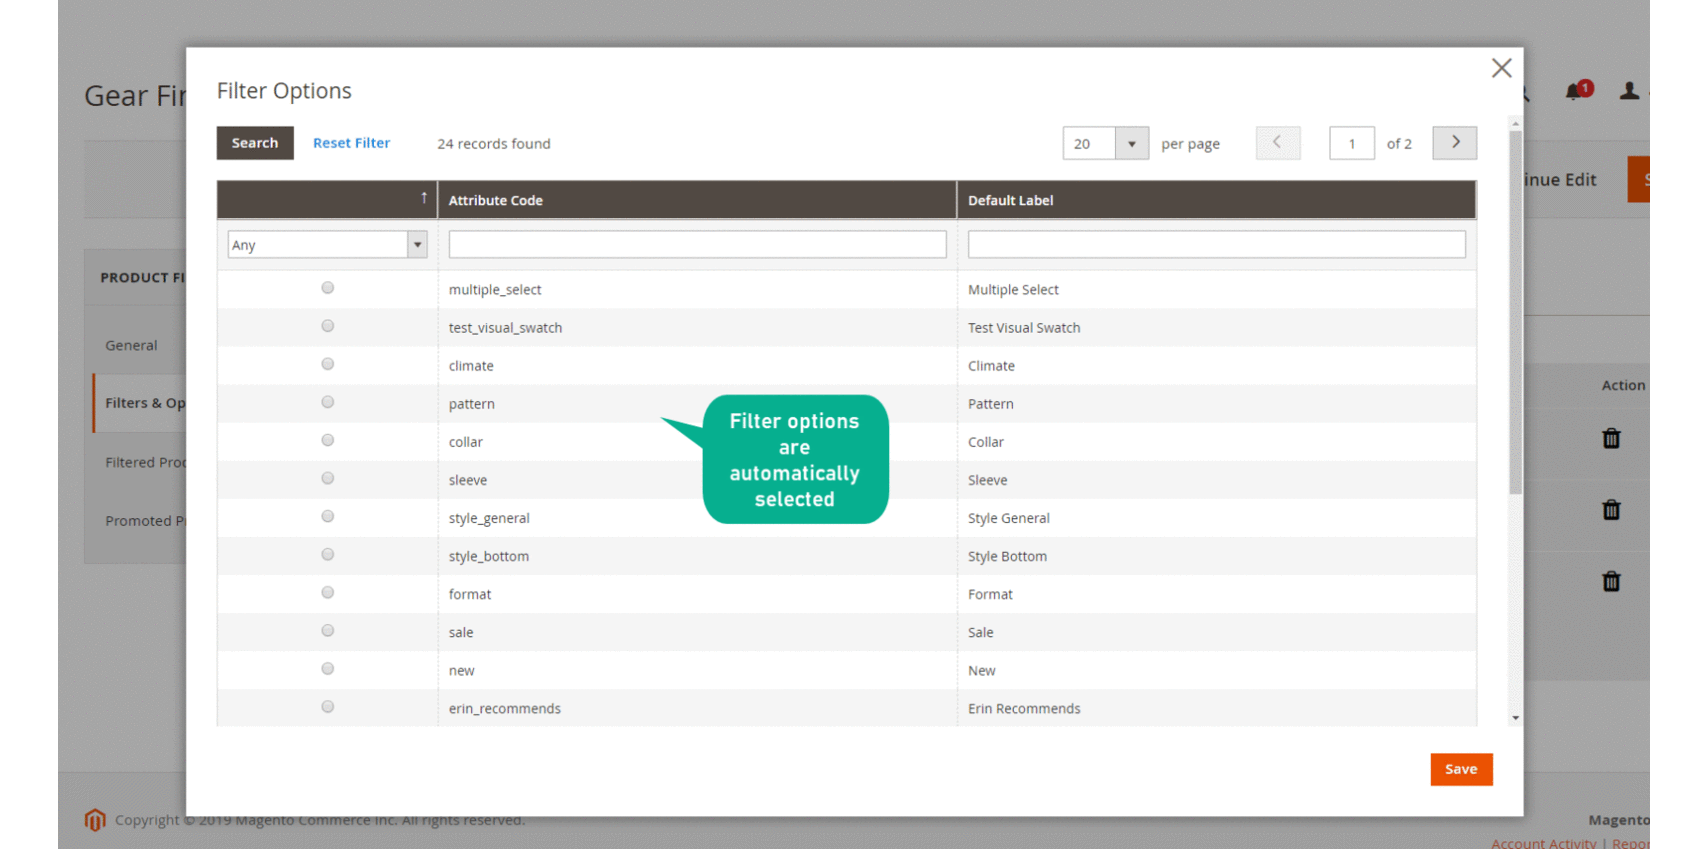Click the 'Test Visual Swatch' label cell
The image size is (1708, 849).
[1024, 328]
